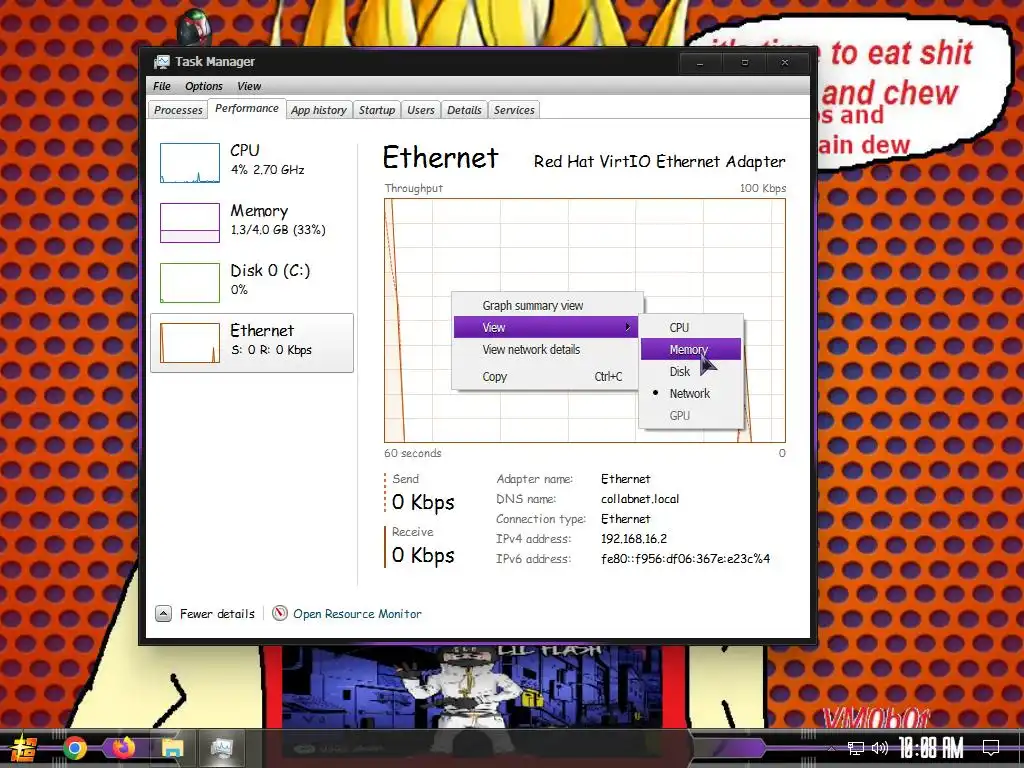Select the Ethernet graph thumbnail in sidebar
The height and width of the screenshot is (768, 1024).
[190, 343]
